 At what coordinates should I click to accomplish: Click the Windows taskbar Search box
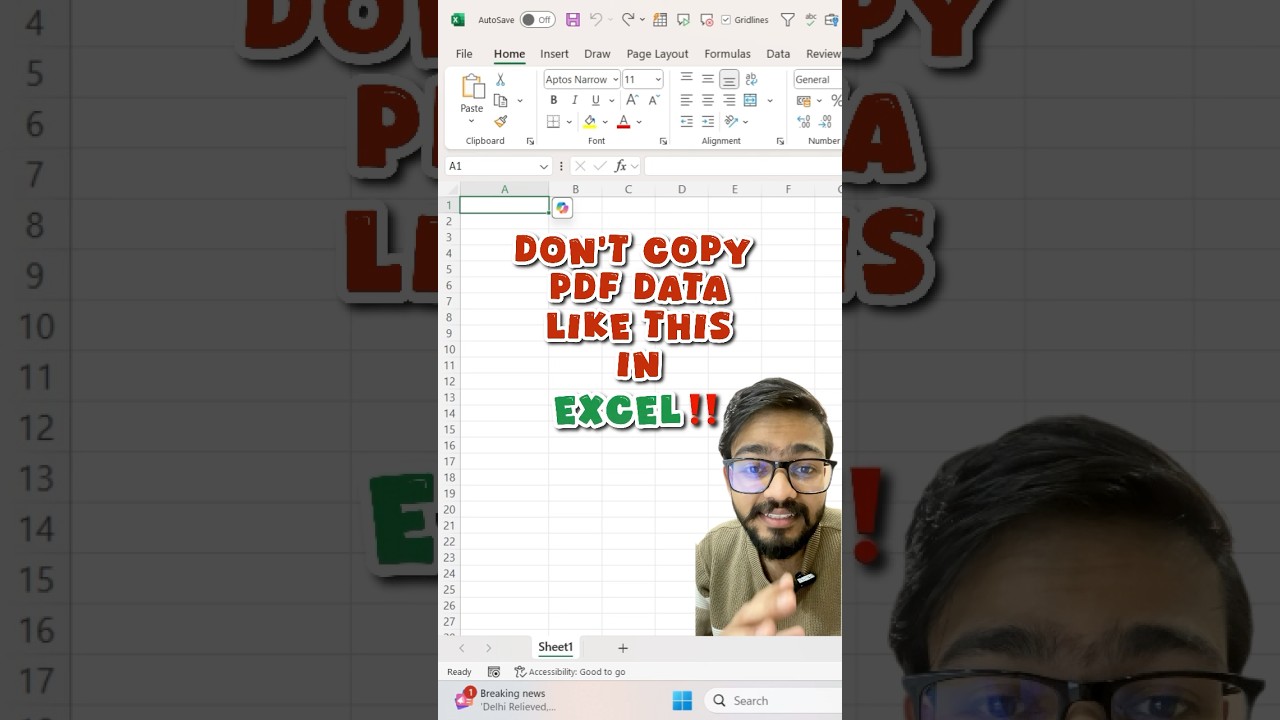click(x=773, y=701)
